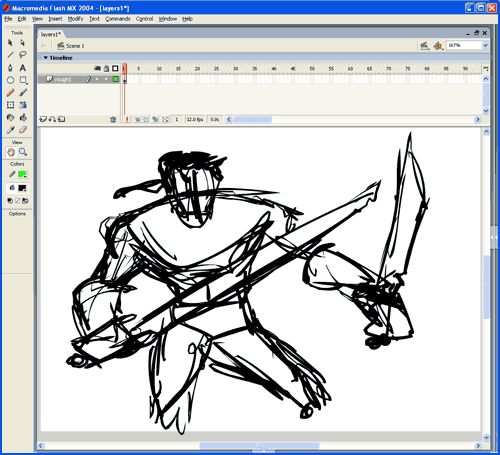Open the View menu
Viewport: 500px width, 455px height.
tap(37, 19)
